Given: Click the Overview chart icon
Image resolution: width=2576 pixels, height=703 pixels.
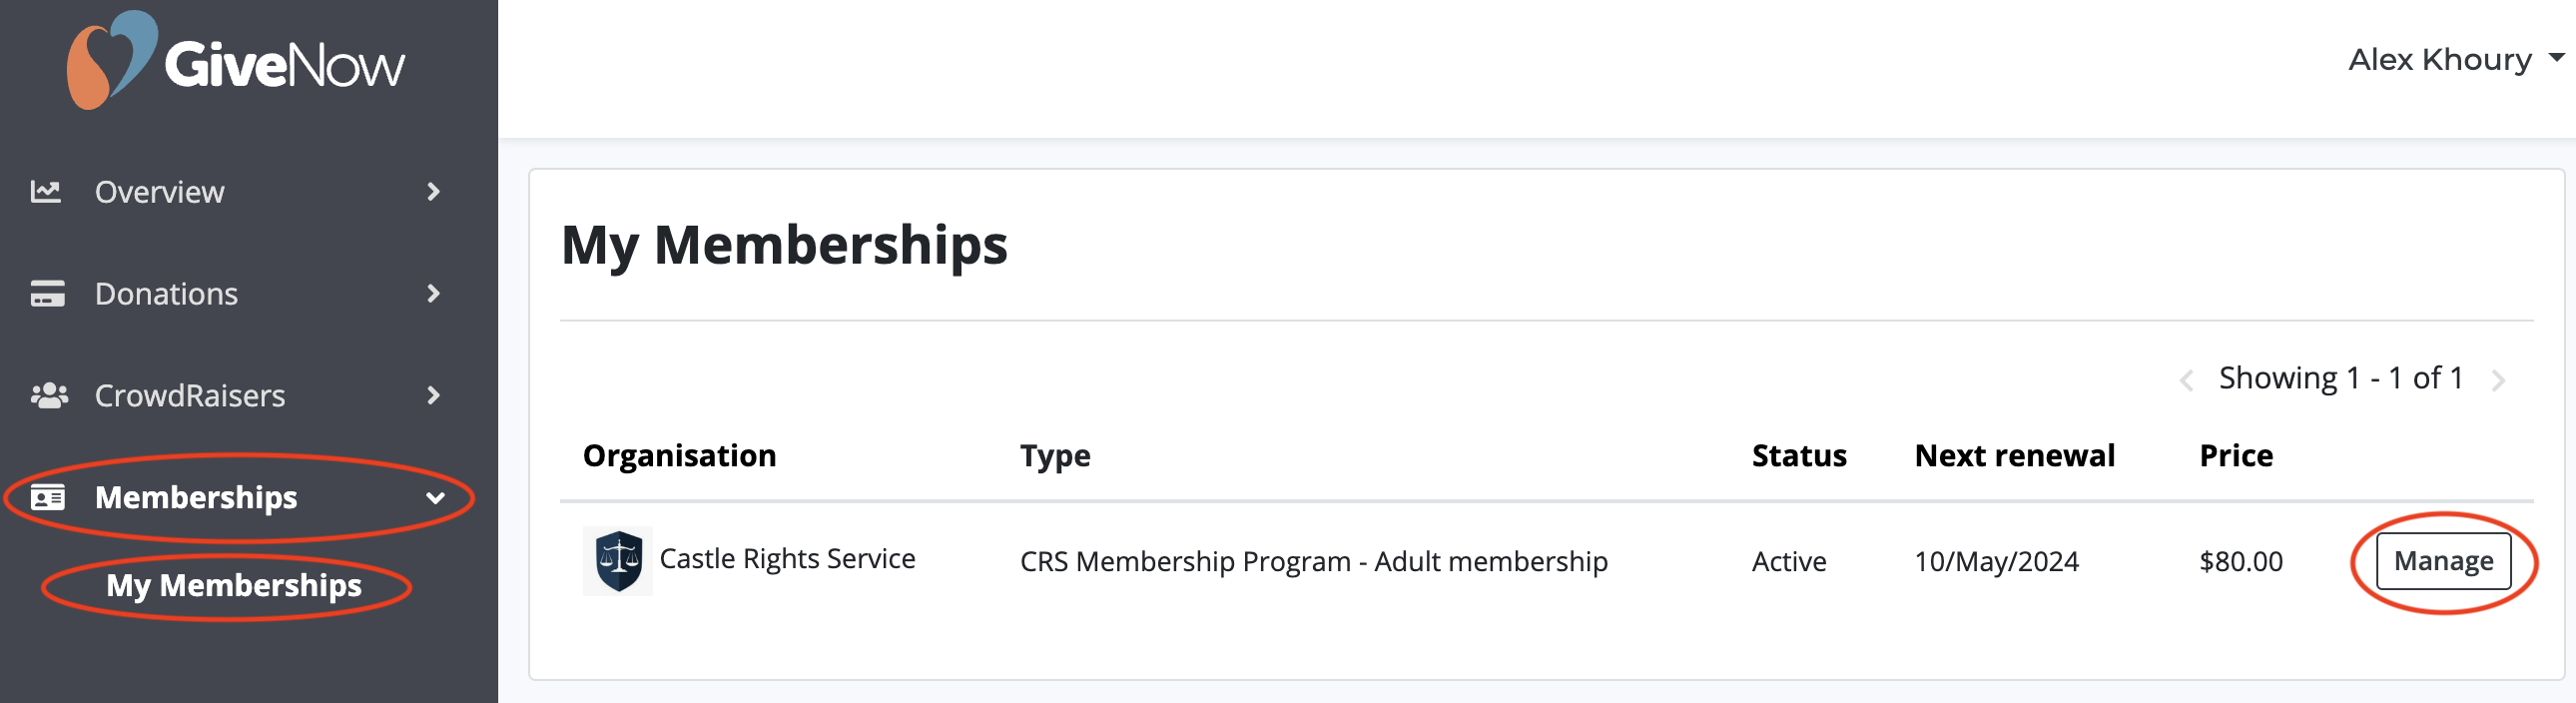Looking at the screenshot, I should click(46, 191).
